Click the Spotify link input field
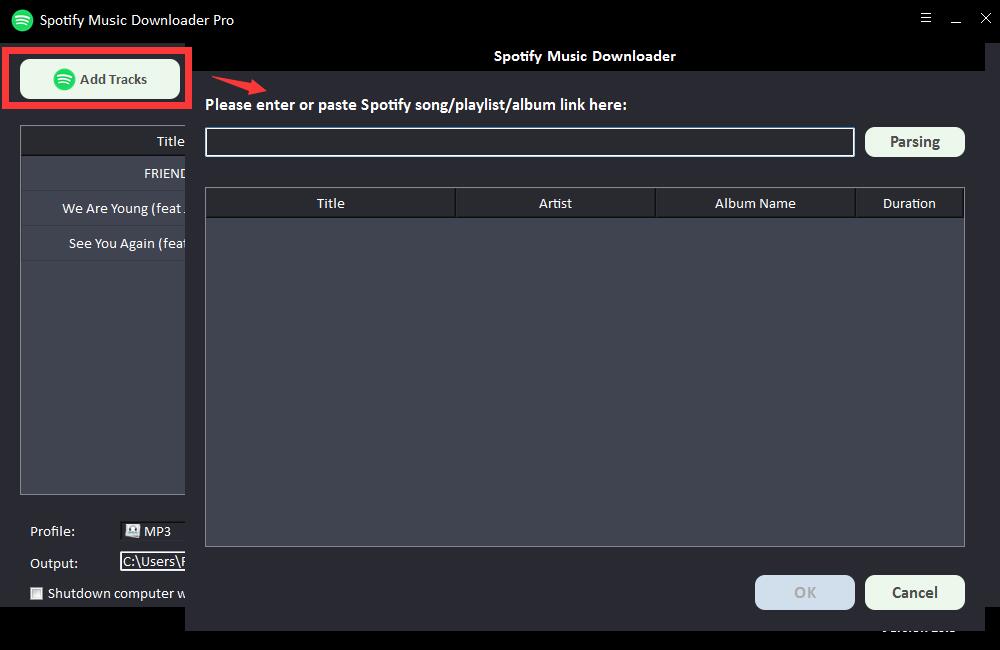1000x650 pixels. click(x=529, y=142)
